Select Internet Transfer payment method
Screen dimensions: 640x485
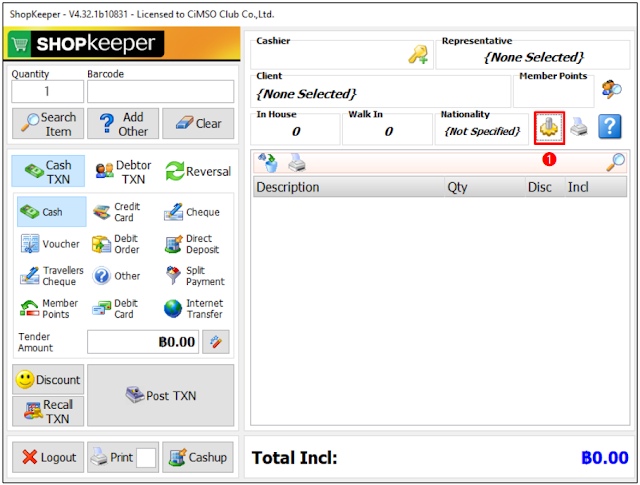193,309
